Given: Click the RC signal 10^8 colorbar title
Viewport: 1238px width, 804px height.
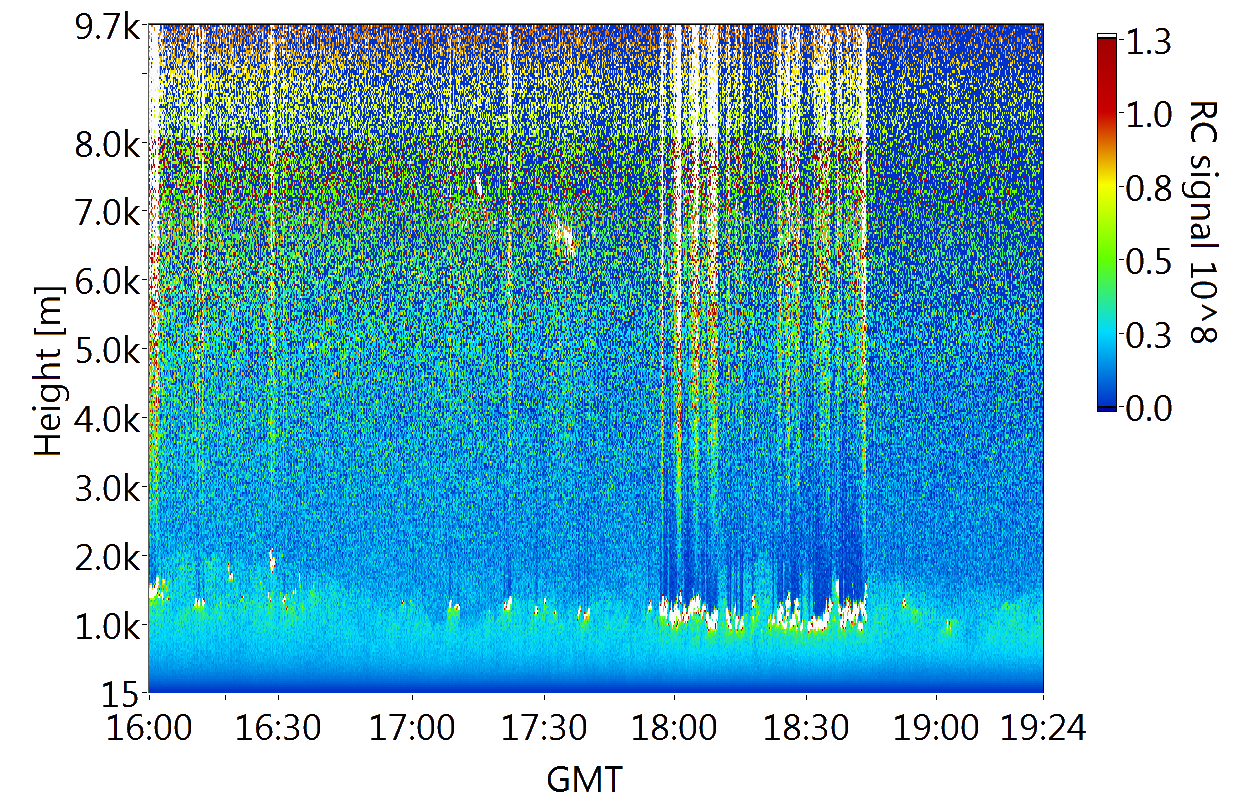Looking at the screenshot, I should point(1202,222).
